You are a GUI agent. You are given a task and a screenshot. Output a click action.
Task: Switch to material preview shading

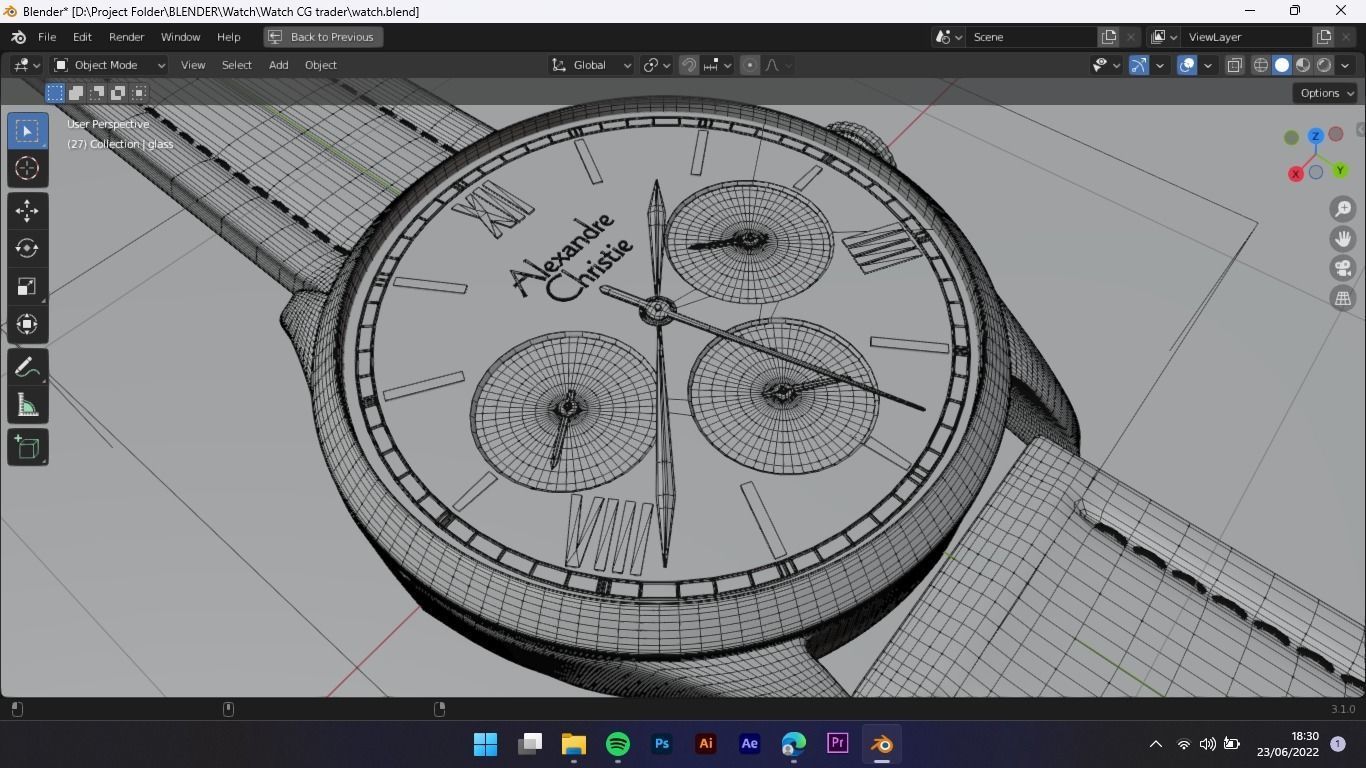point(1303,65)
